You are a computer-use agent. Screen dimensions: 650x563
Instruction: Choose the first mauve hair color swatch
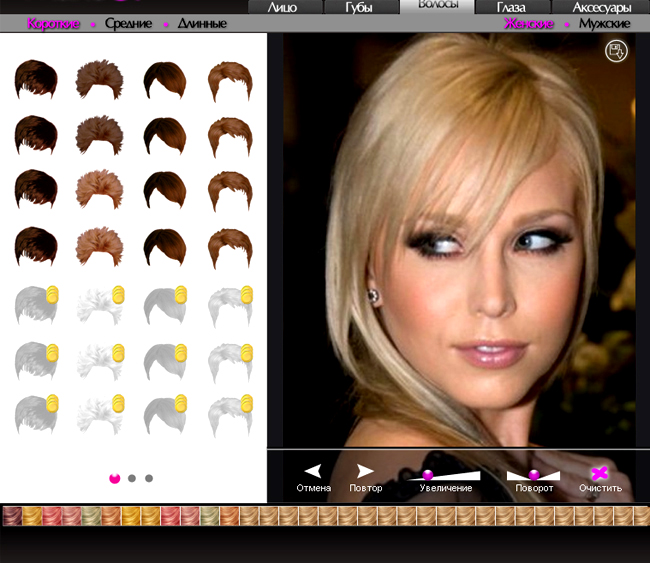(x=12, y=516)
